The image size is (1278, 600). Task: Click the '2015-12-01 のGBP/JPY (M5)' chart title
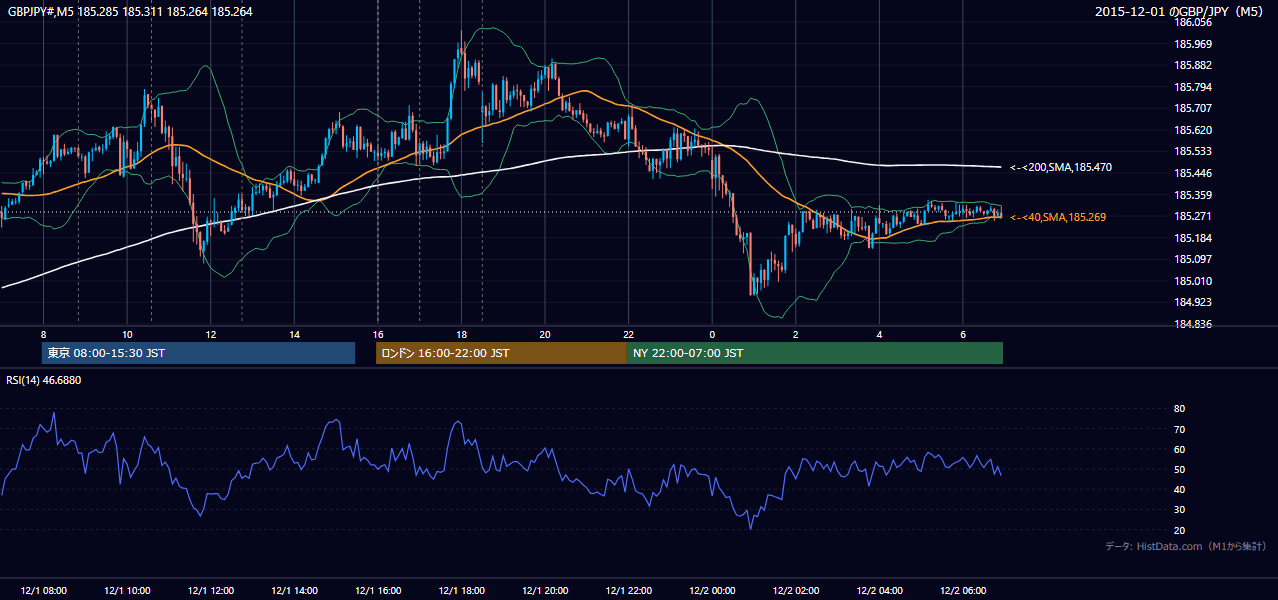(x=1181, y=12)
